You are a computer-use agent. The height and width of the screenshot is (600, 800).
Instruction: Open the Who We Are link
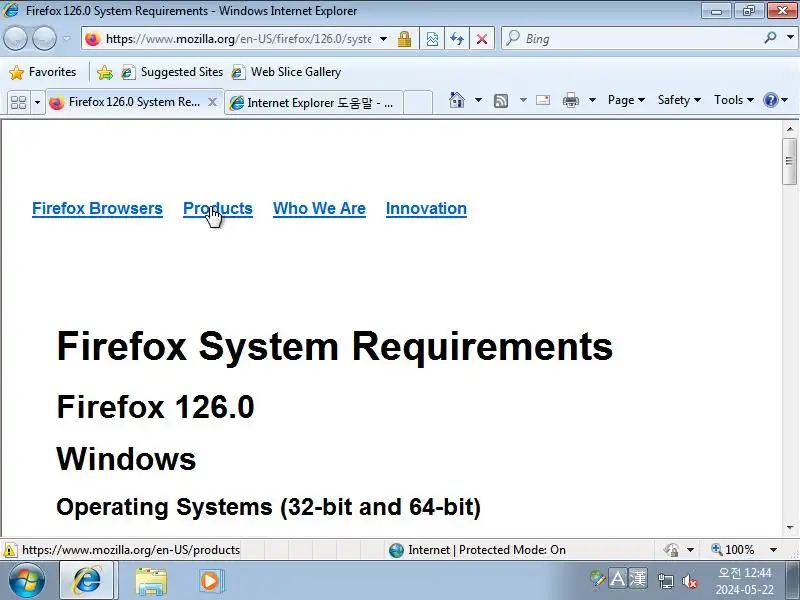(319, 209)
